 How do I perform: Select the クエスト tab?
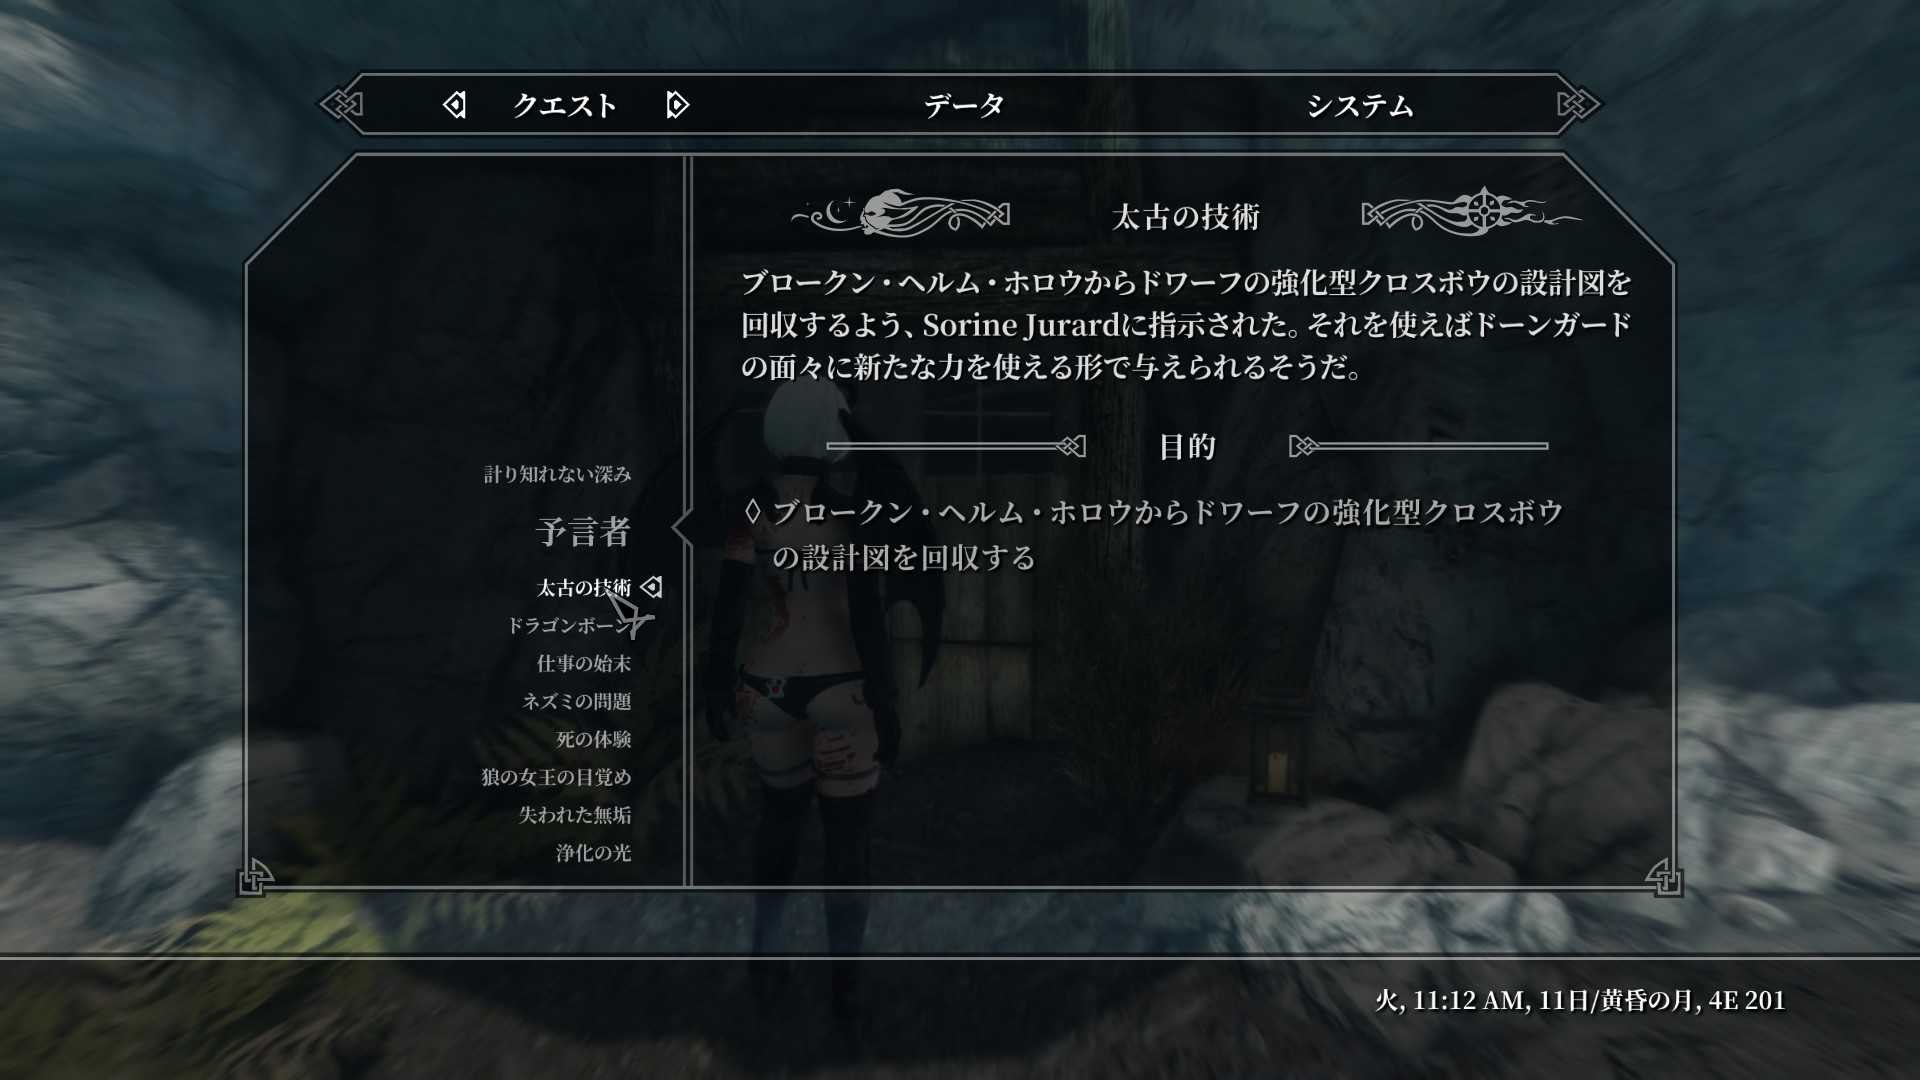click(565, 105)
